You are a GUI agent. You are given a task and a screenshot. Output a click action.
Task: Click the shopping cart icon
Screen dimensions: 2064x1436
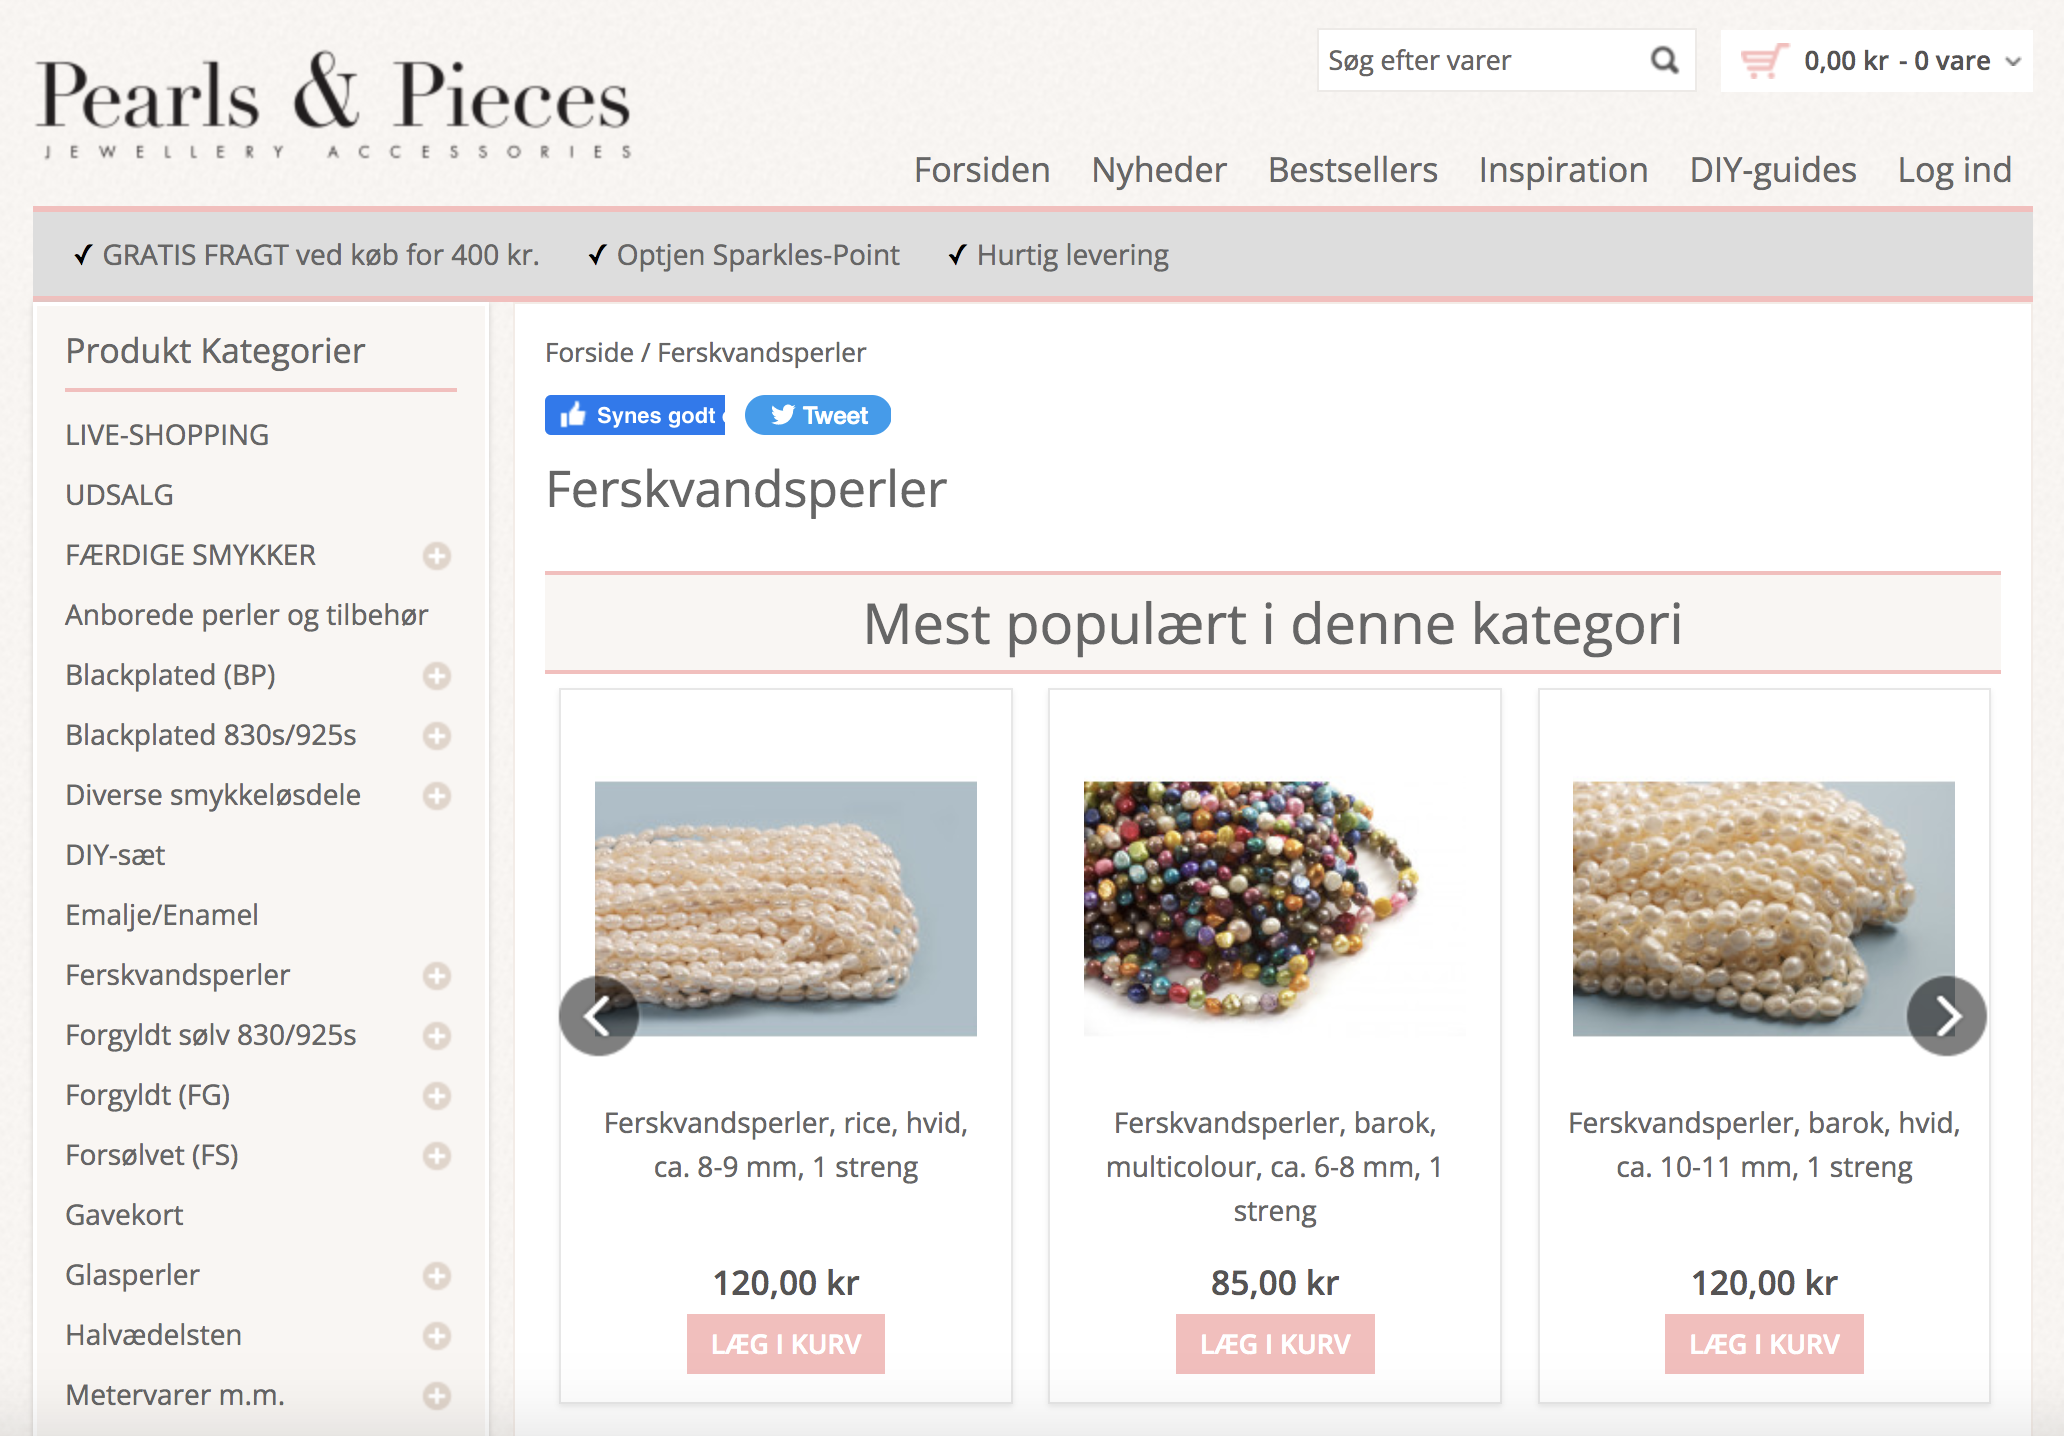pyautogui.click(x=1763, y=61)
